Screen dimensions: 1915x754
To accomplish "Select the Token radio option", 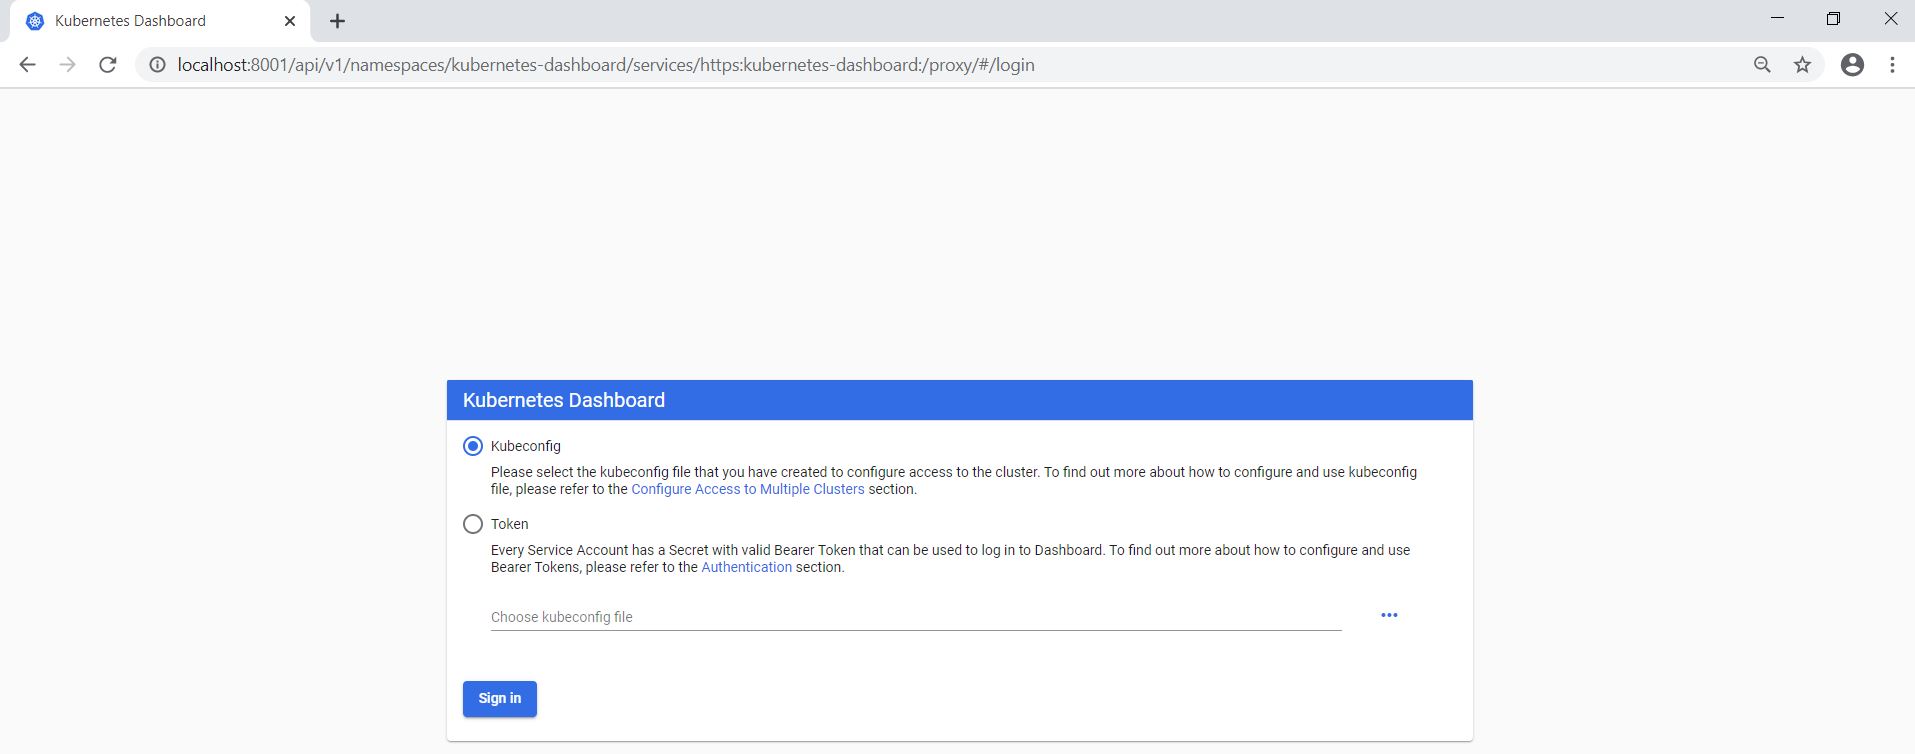I will pos(473,524).
